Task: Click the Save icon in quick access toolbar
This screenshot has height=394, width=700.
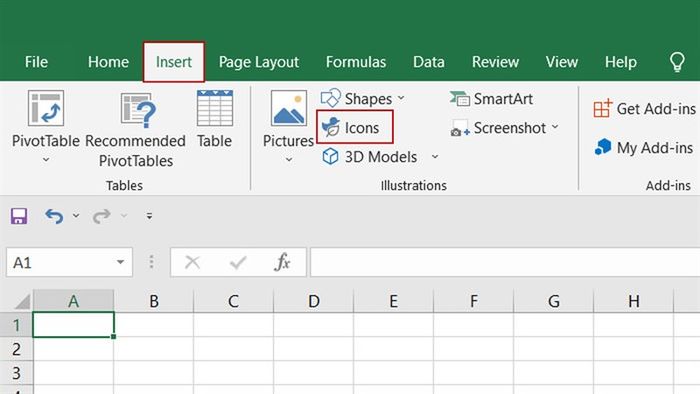Action: (19, 216)
